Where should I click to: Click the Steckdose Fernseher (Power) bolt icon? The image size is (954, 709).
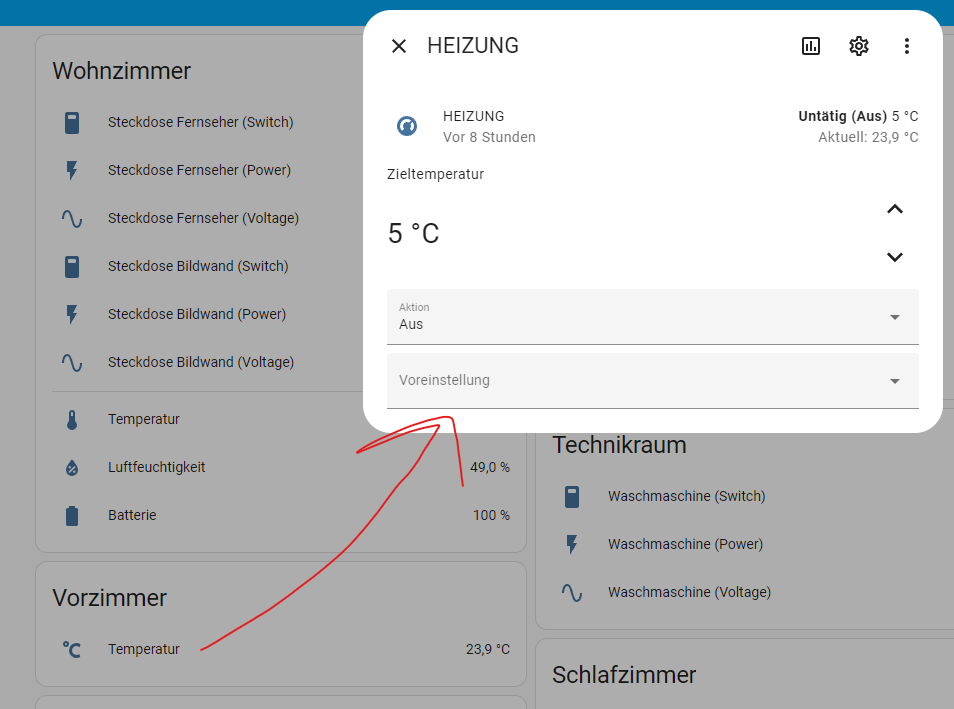coord(72,170)
